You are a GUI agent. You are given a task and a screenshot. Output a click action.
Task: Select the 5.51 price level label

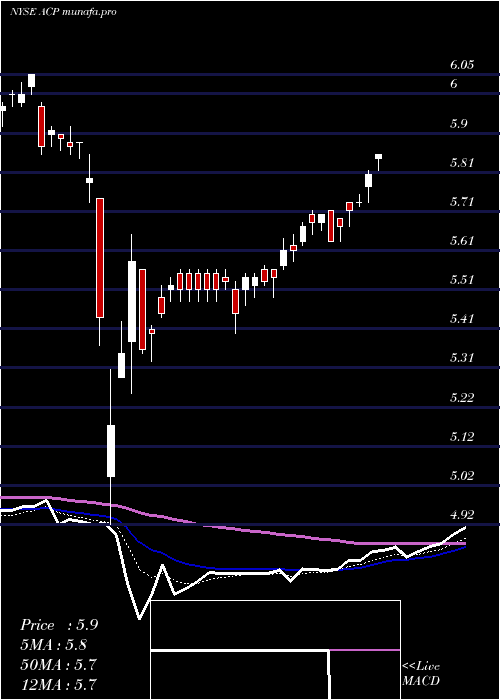(462, 280)
